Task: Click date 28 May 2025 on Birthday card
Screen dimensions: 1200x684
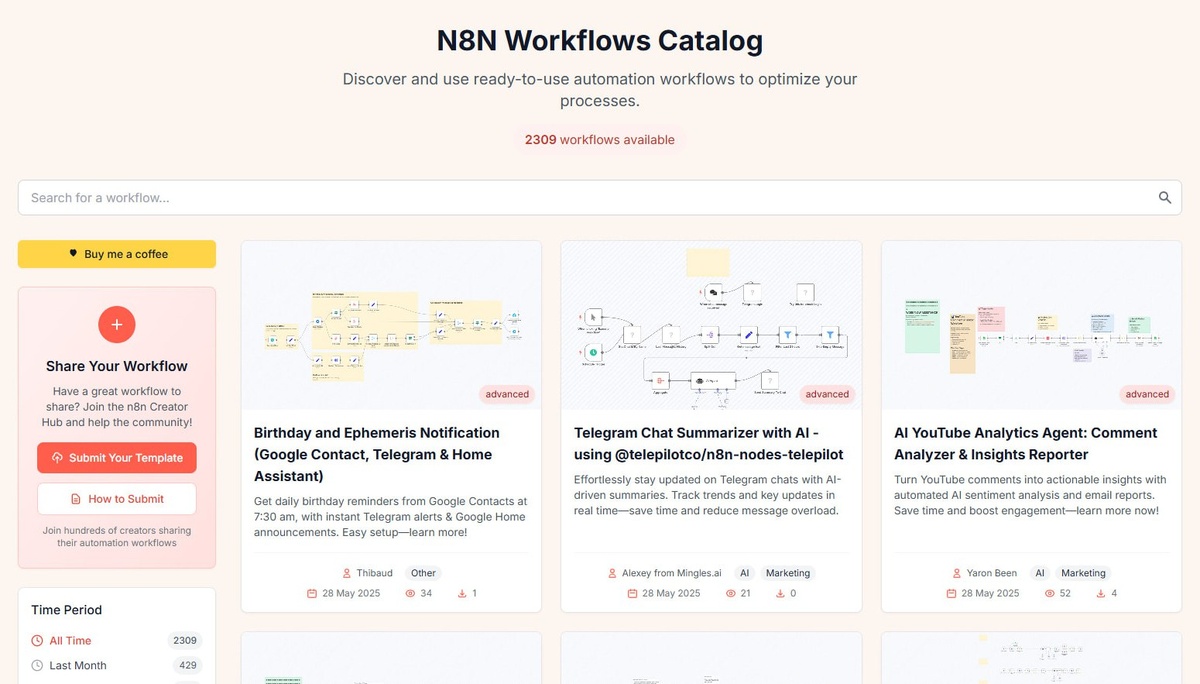Action: pyautogui.click(x=351, y=594)
